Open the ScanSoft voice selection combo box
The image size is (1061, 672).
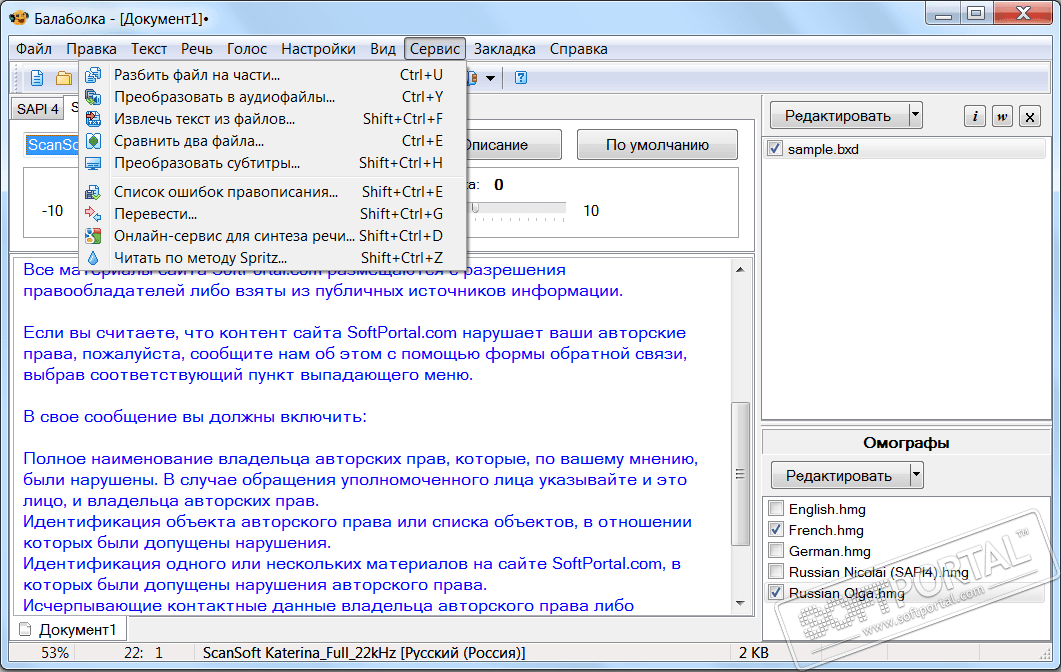(51, 145)
